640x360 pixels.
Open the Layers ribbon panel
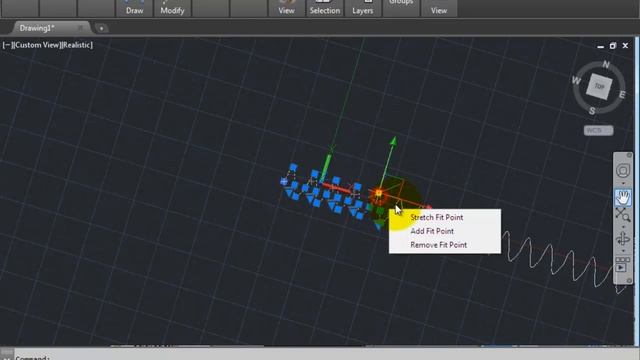pyautogui.click(x=362, y=8)
